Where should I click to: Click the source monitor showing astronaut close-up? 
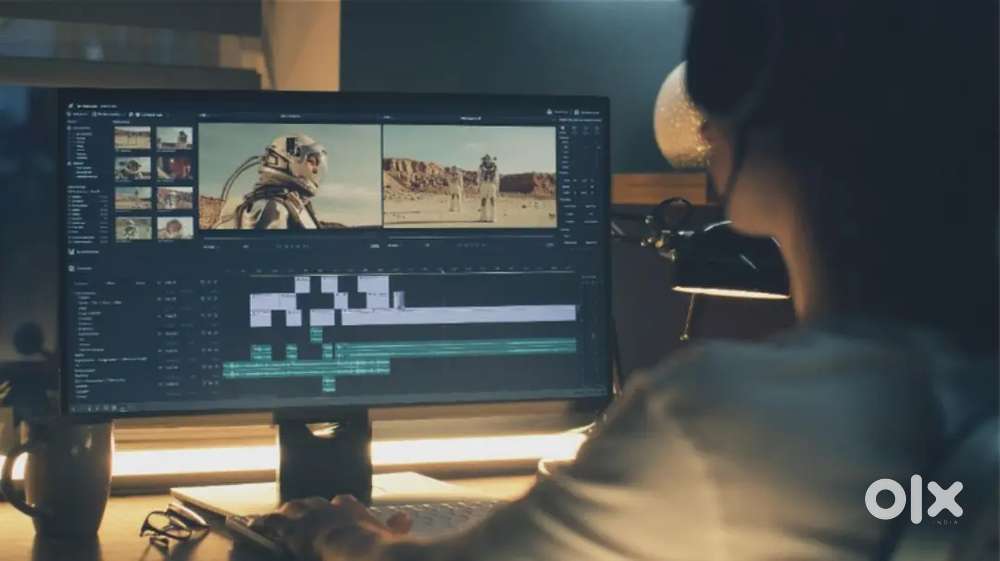[x=290, y=175]
